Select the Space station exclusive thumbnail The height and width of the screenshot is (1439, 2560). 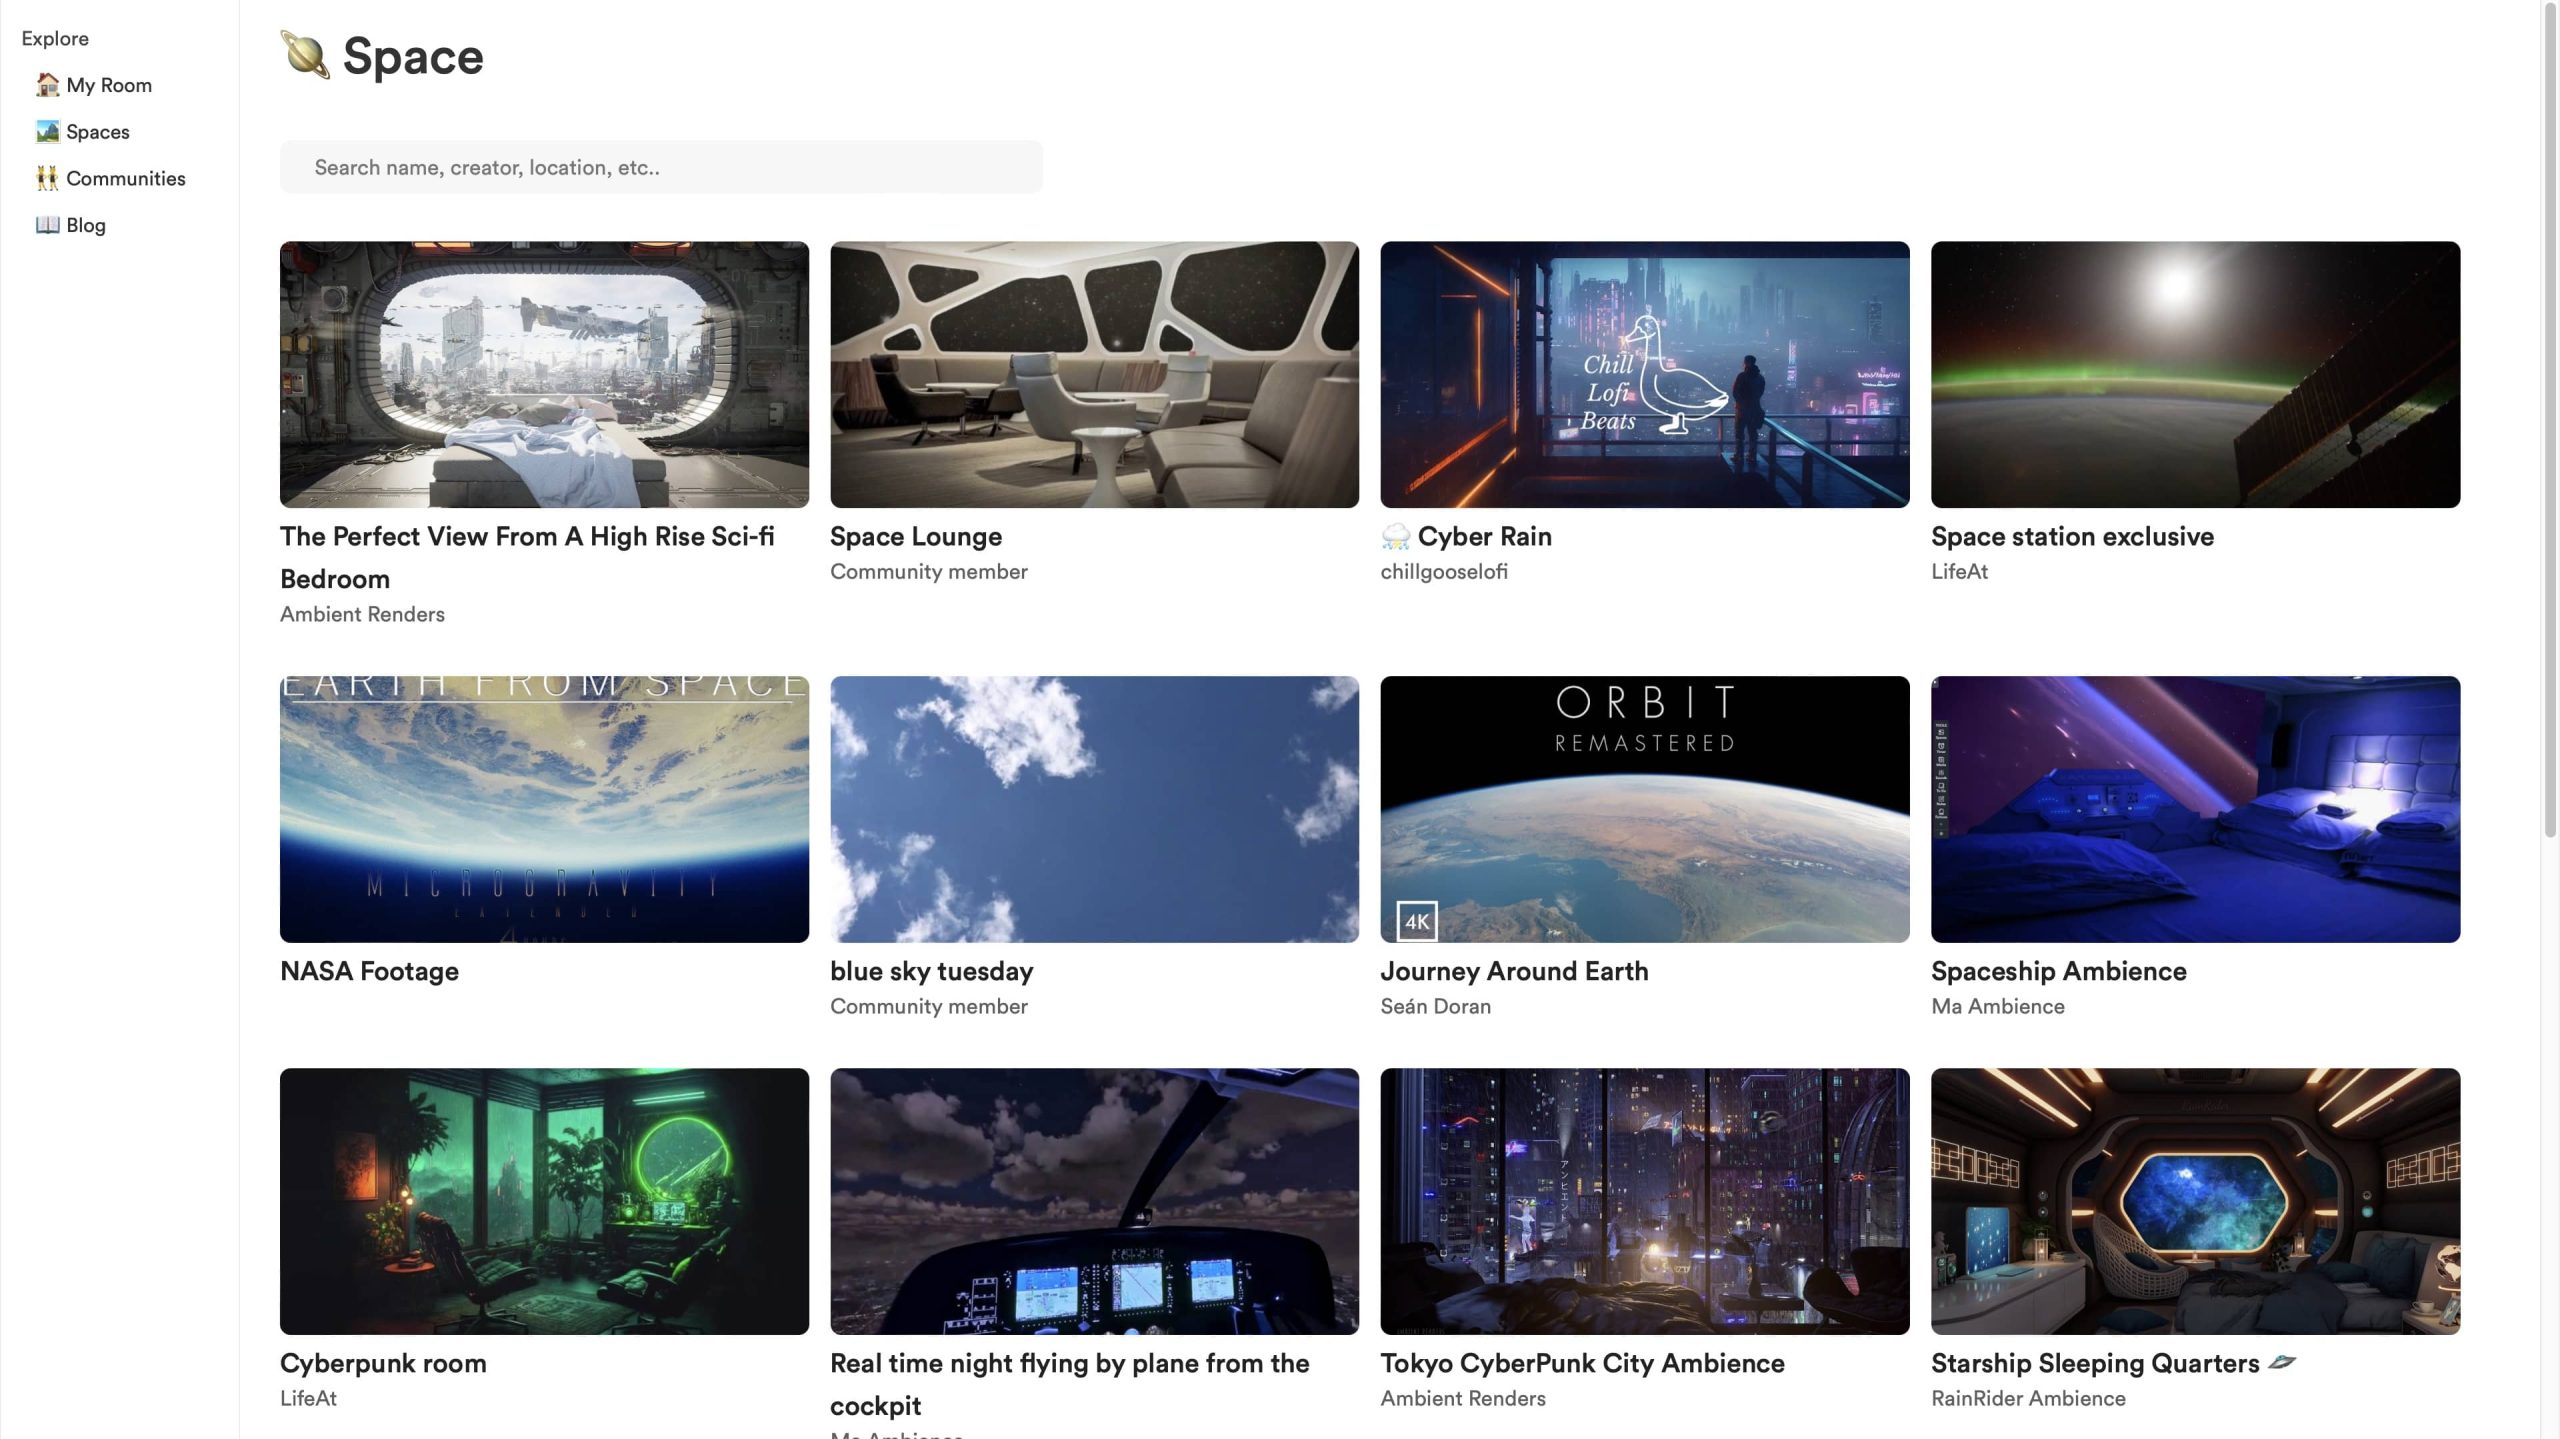click(x=2195, y=374)
